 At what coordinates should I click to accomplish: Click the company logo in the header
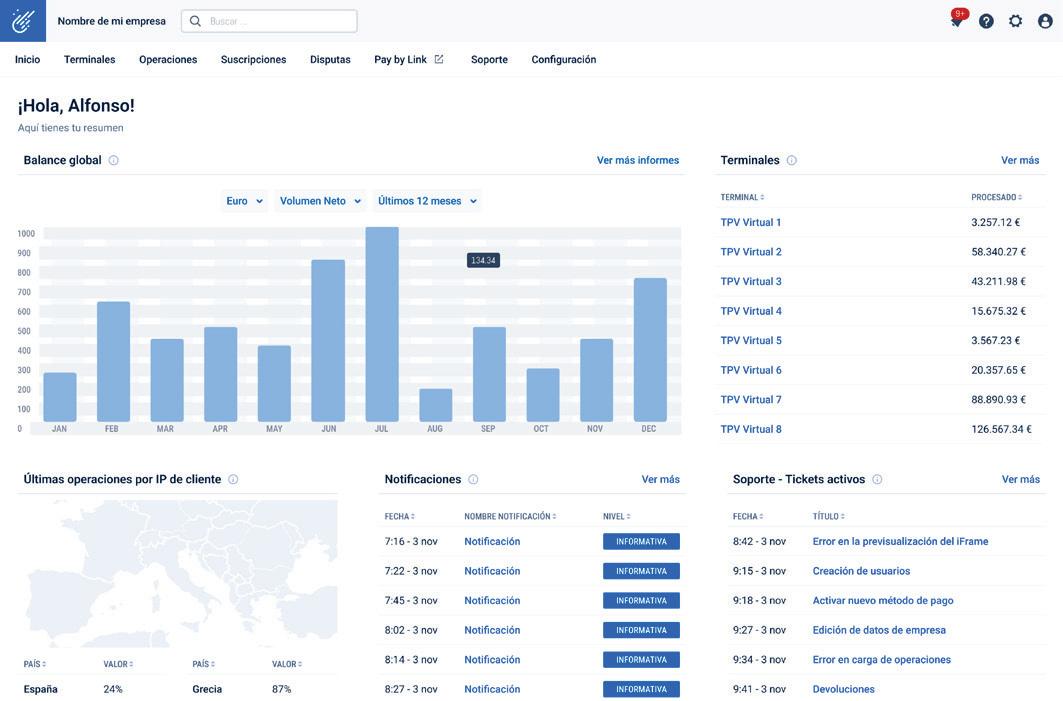click(23, 21)
